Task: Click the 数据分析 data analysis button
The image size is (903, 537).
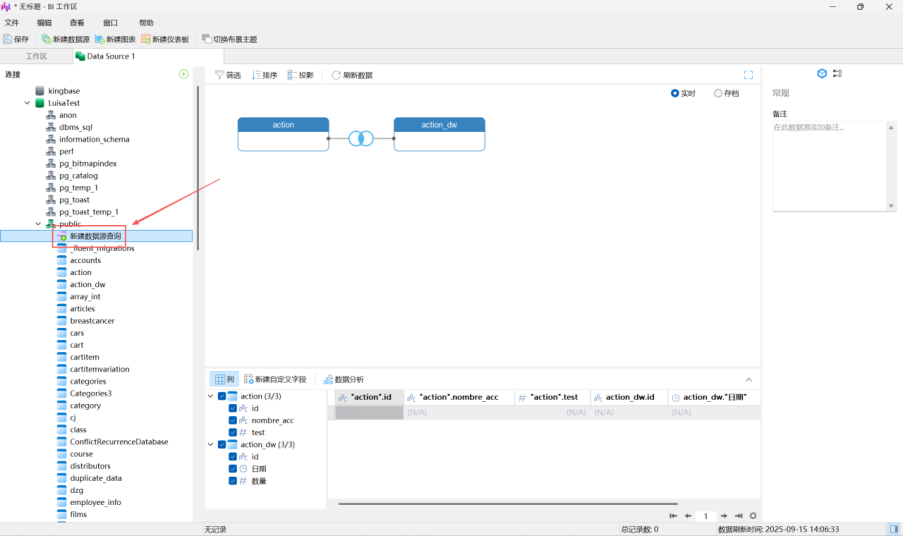Action: click(342, 380)
